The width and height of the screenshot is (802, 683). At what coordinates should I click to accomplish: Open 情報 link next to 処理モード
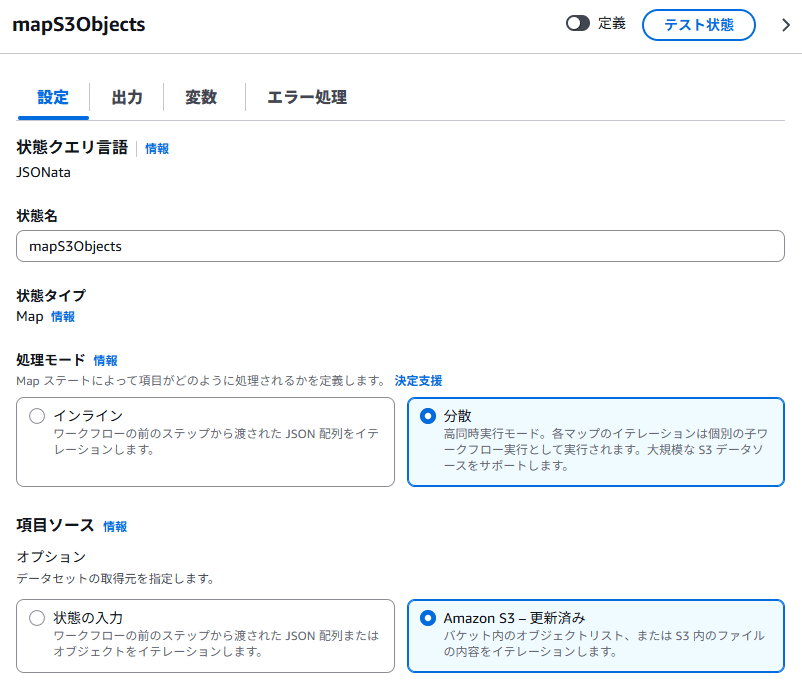pyautogui.click(x=105, y=360)
